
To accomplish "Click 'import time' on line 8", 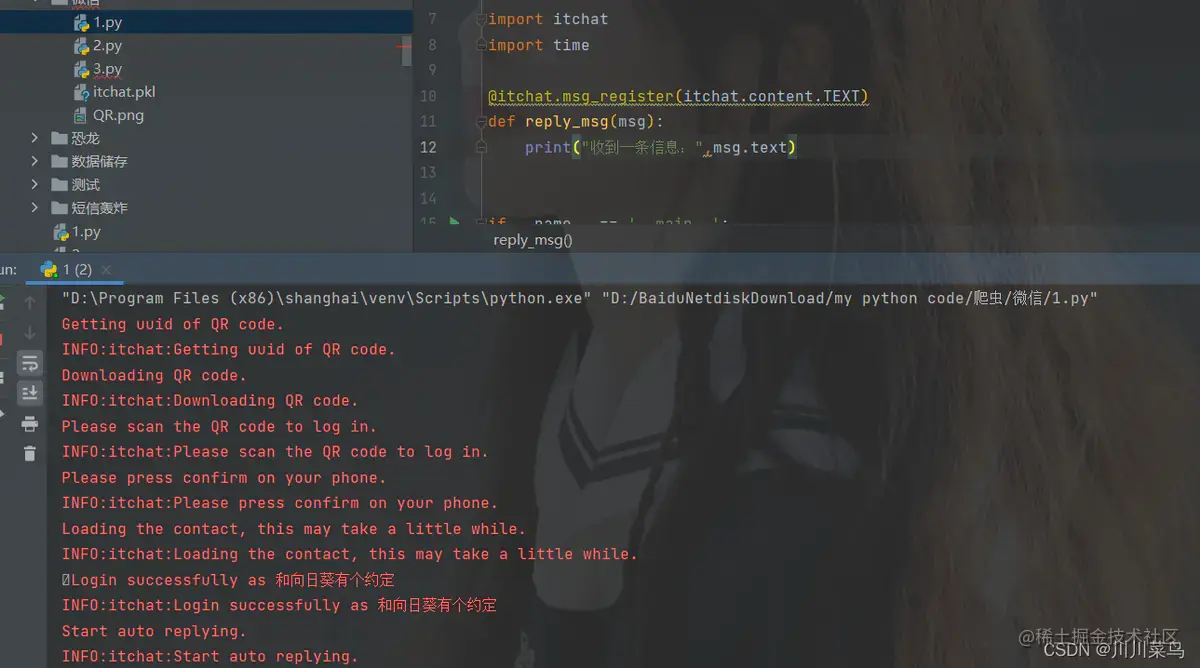I will tap(539, 45).
